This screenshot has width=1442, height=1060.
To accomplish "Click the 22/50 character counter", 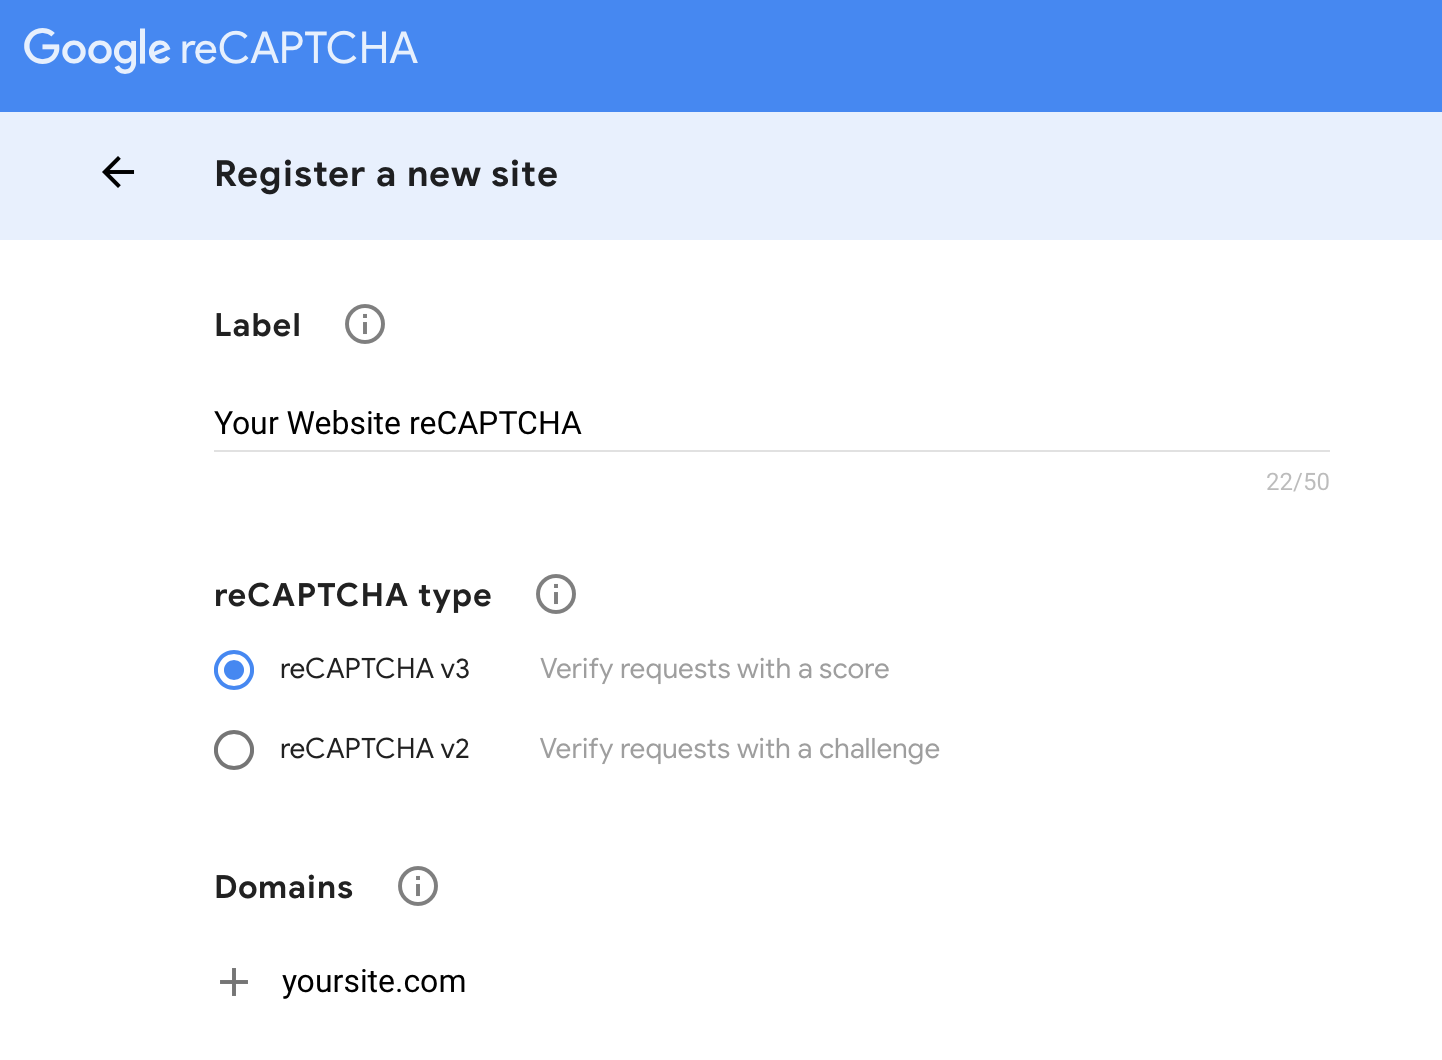I will [1297, 482].
